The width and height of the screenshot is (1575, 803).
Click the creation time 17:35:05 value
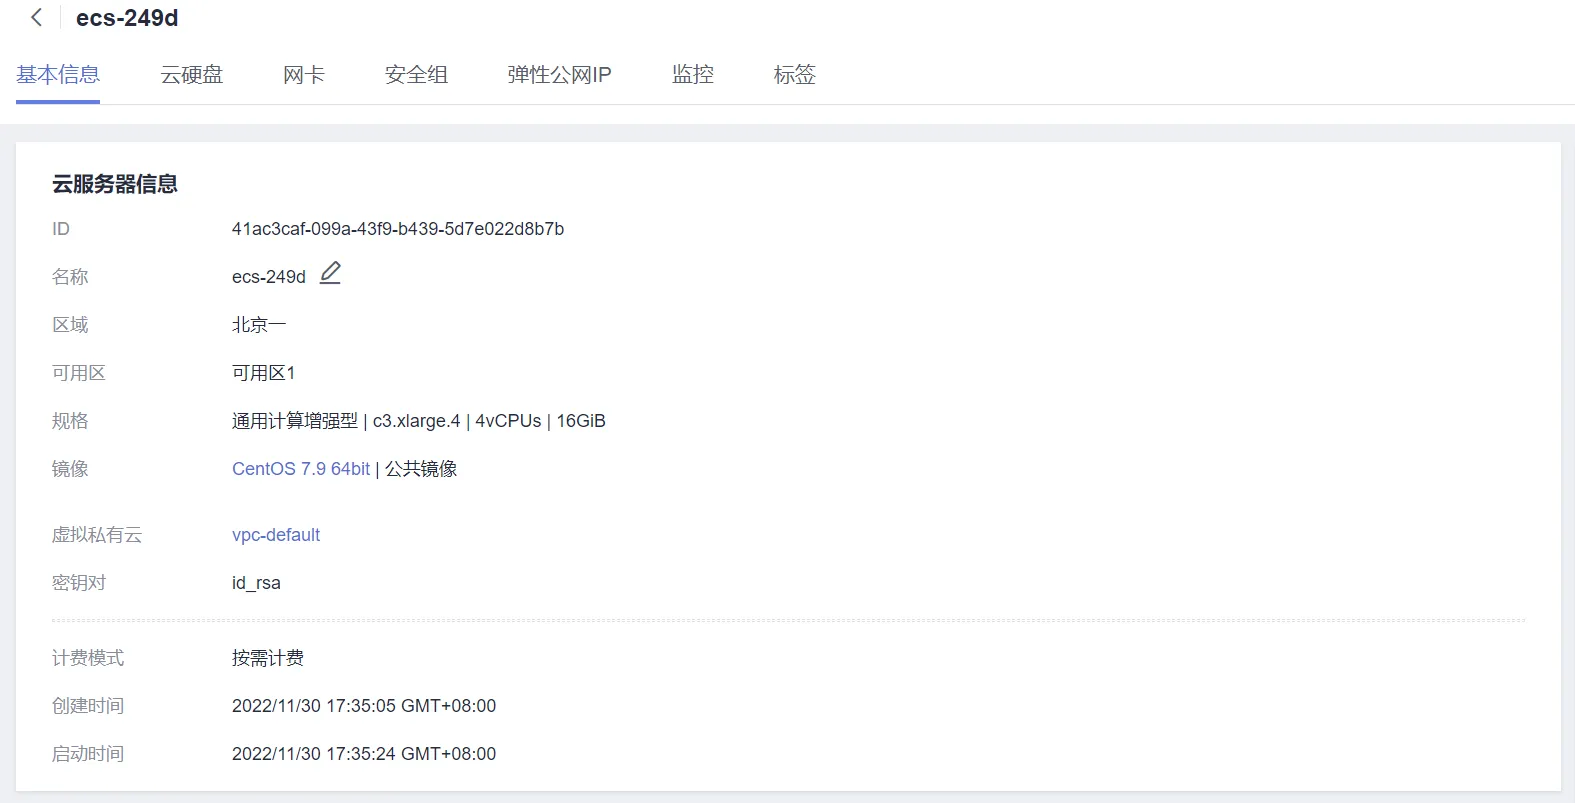[363, 706]
